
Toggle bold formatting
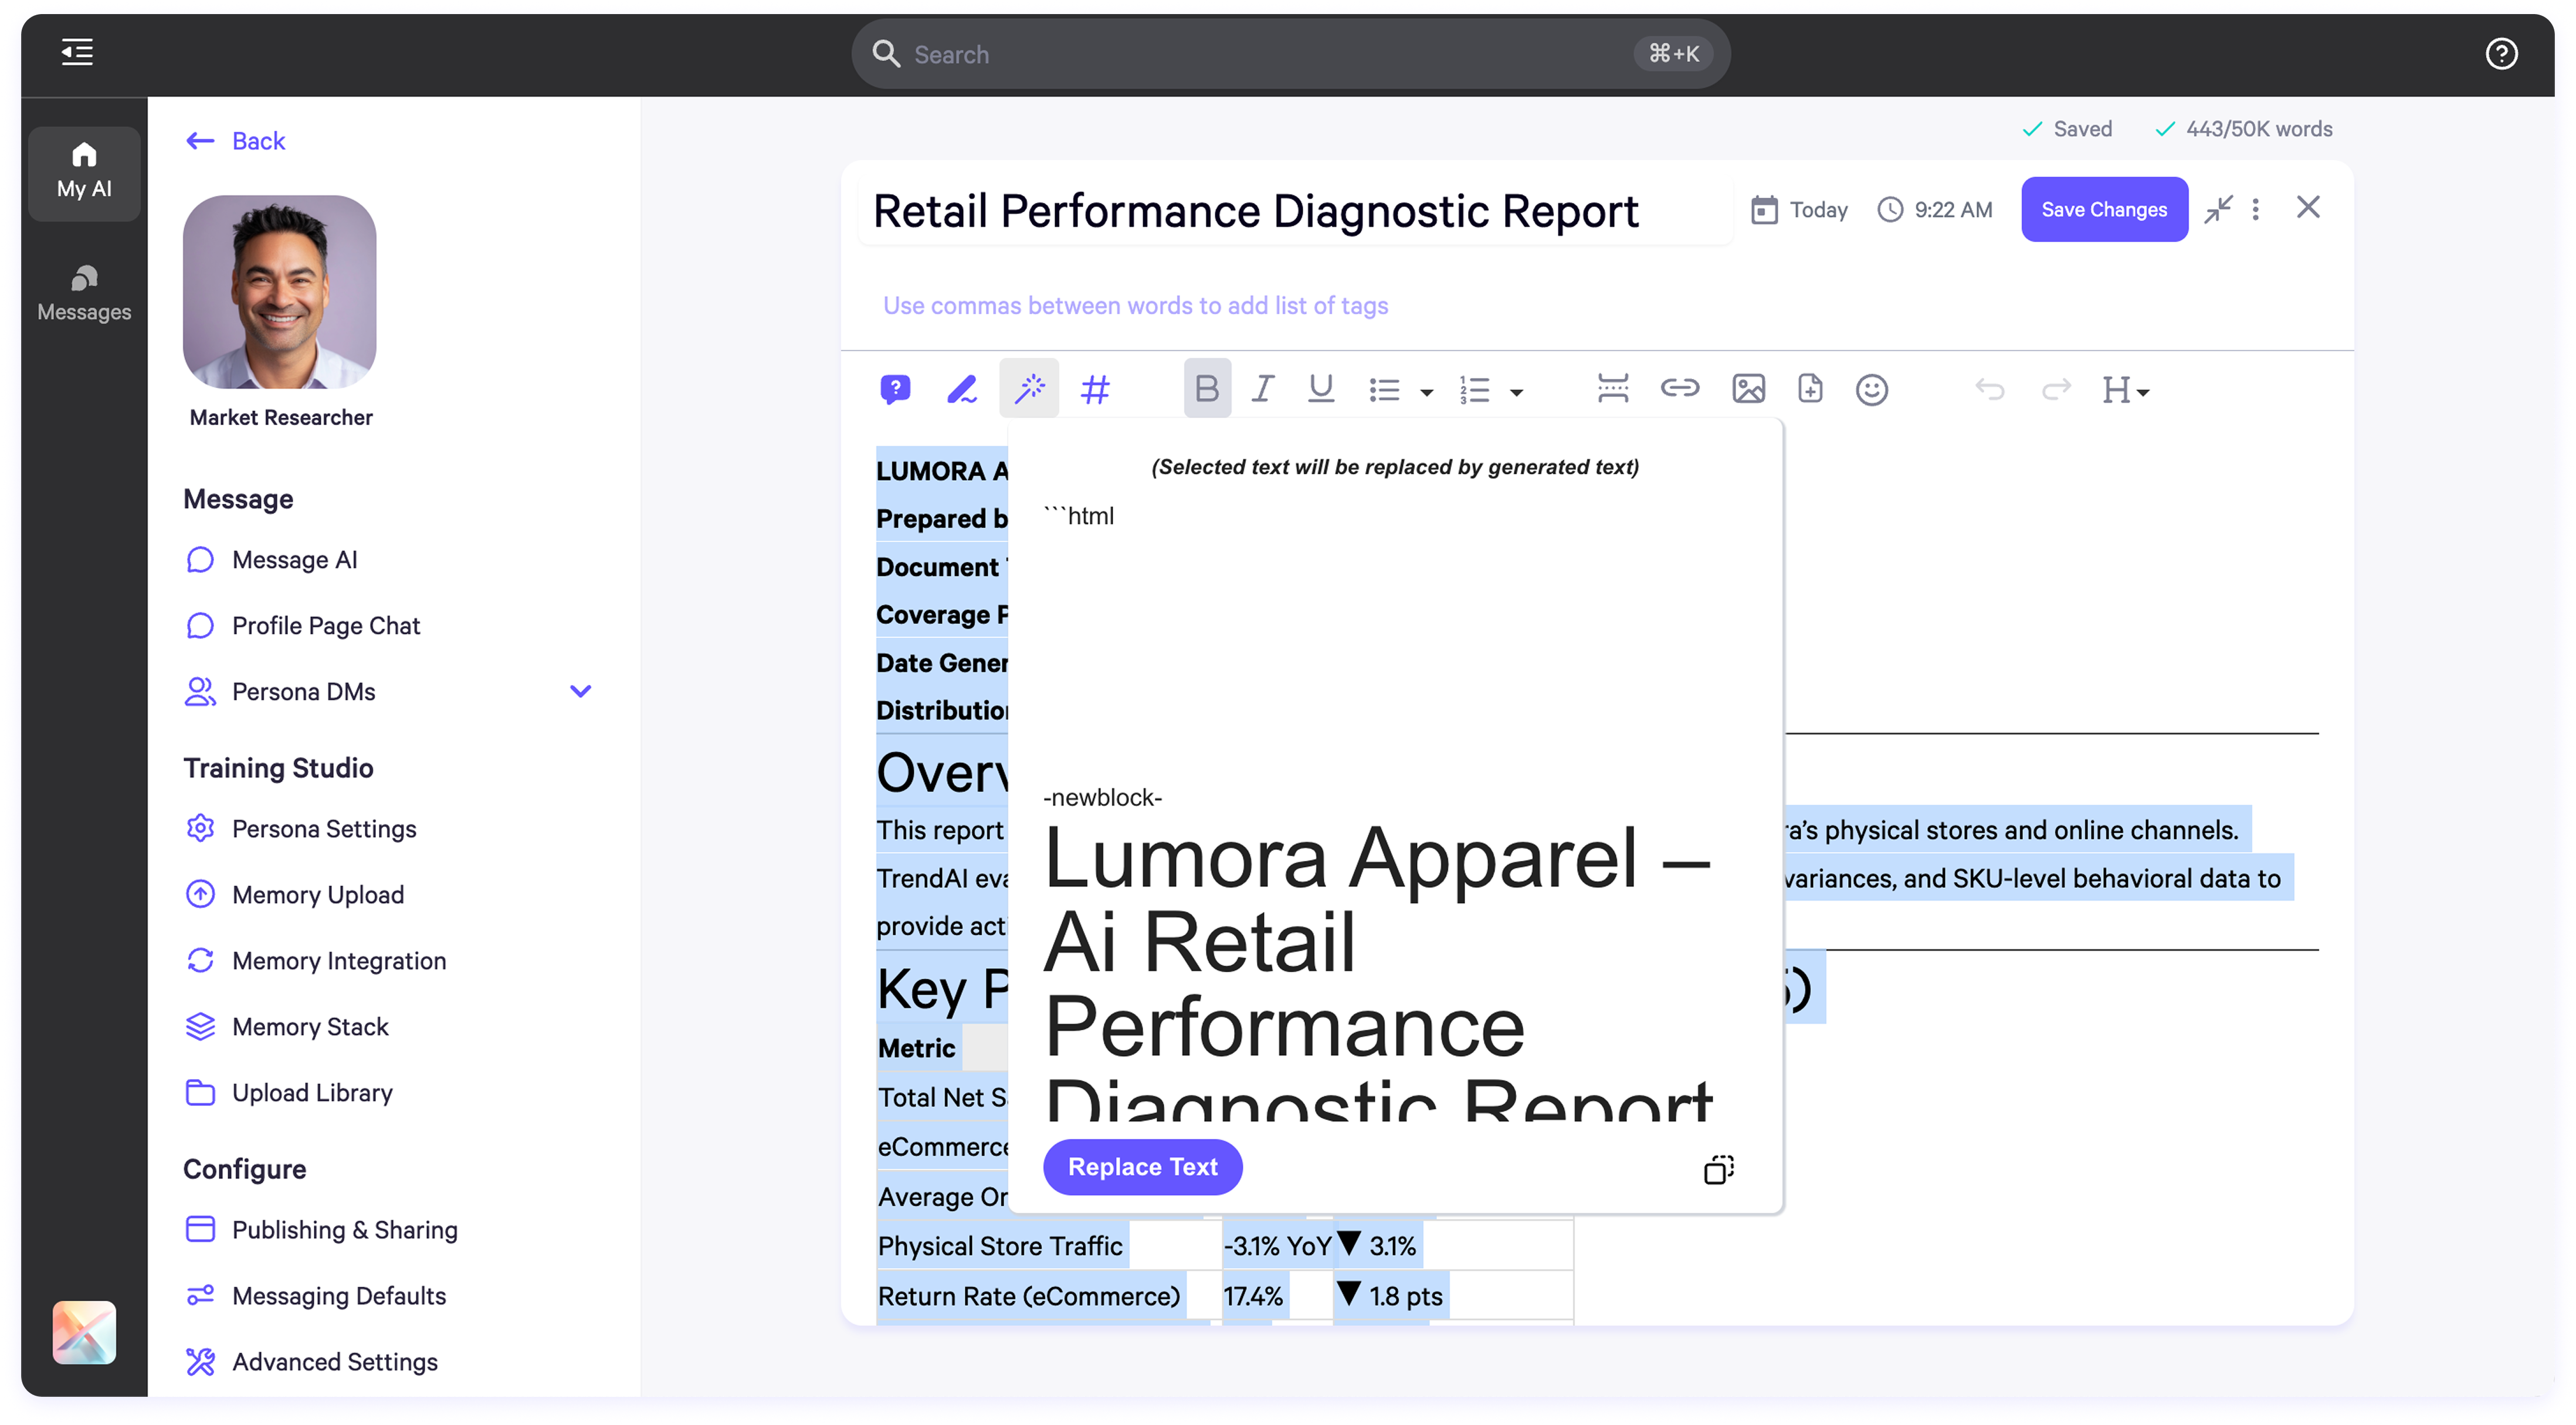(x=1206, y=388)
